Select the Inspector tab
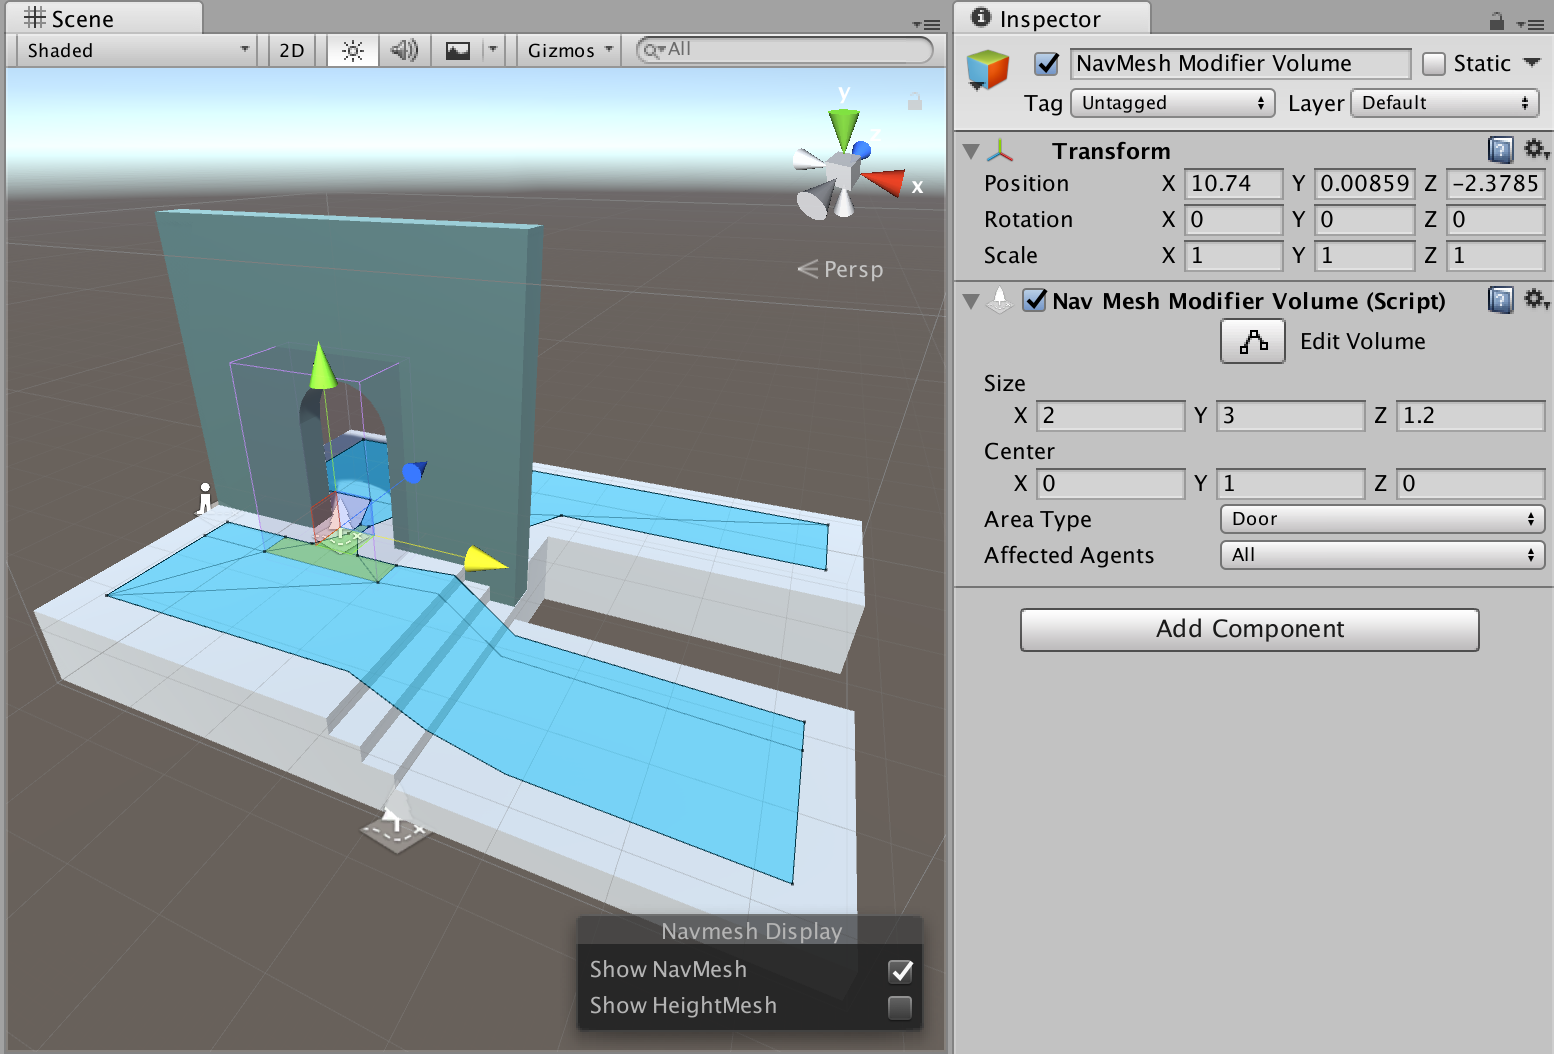The height and width of the screenshot is (1054, 1554). pos(1052,17)
